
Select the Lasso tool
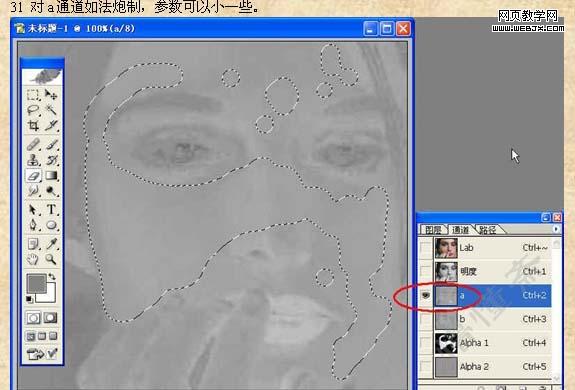(33, 110)
